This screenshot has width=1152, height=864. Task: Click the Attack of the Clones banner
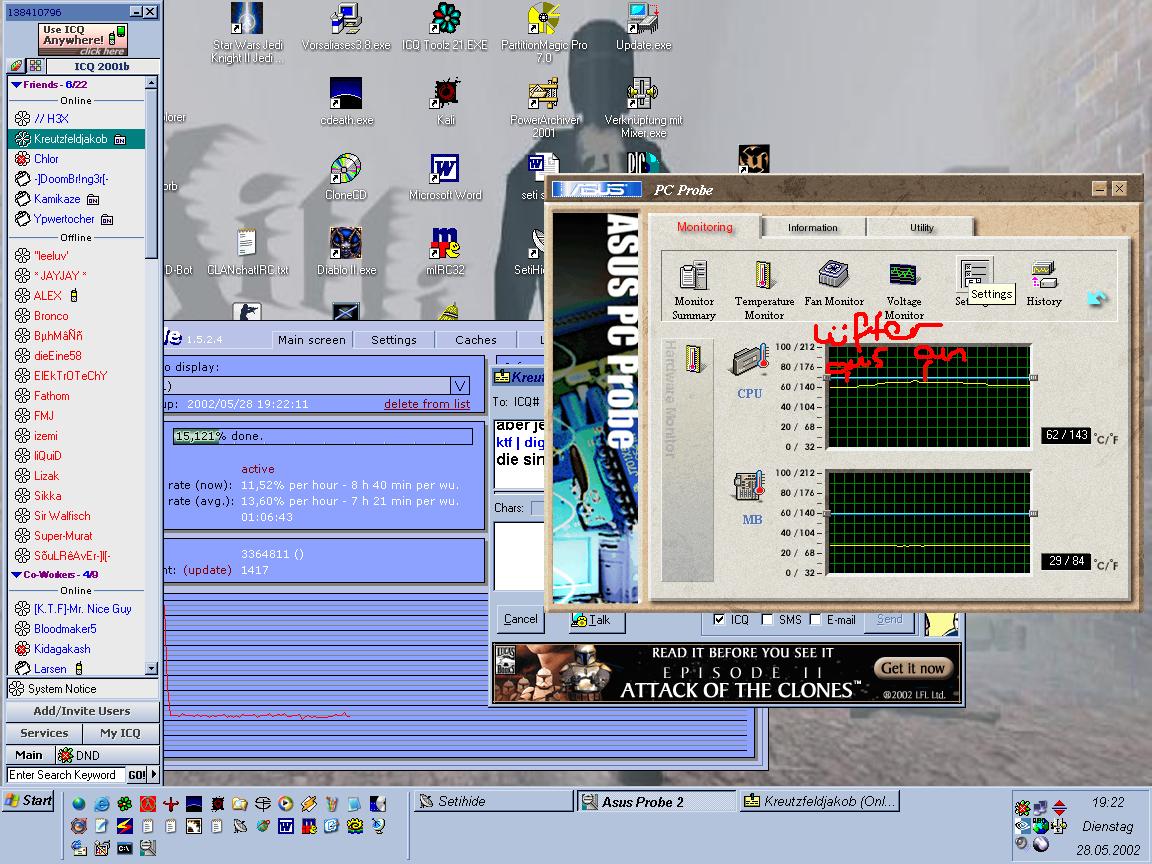pos(727,673)
